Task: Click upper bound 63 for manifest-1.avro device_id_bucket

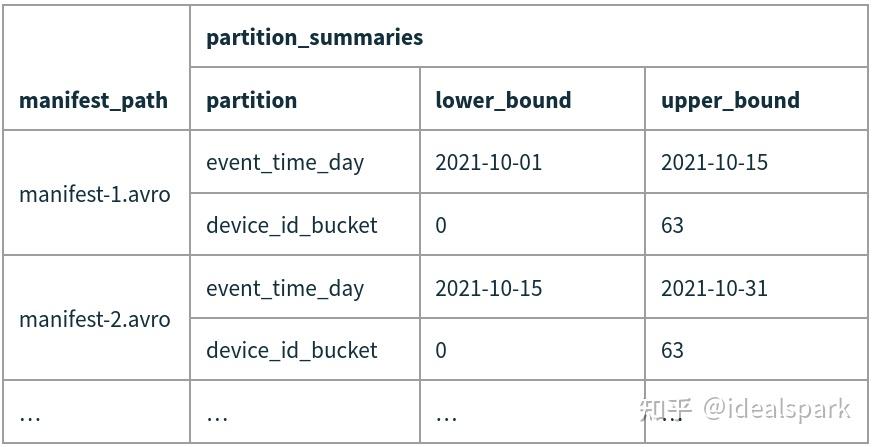Action: tap(672, 225)
